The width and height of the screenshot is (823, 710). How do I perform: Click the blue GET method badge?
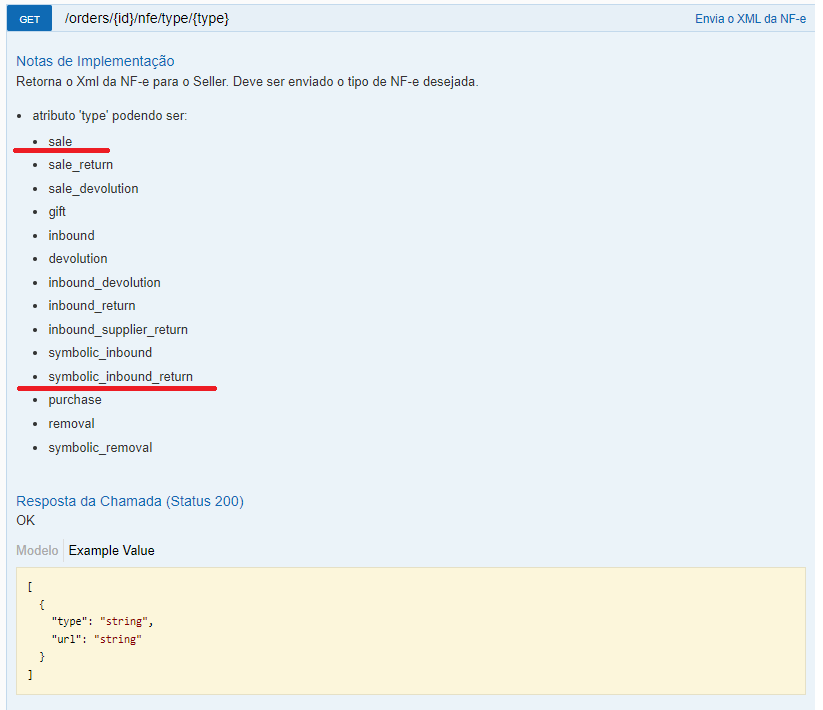pos(29,19)
